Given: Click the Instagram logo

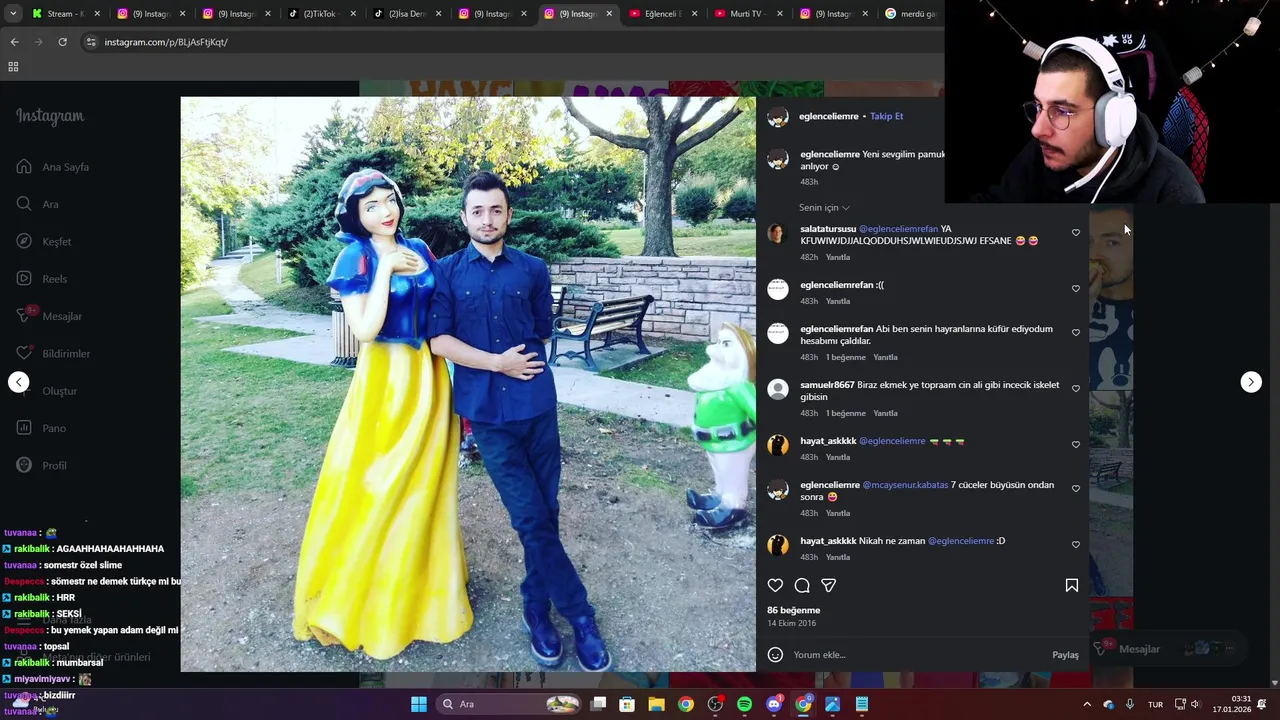Looking at the screenshot, I should point(50,116).
